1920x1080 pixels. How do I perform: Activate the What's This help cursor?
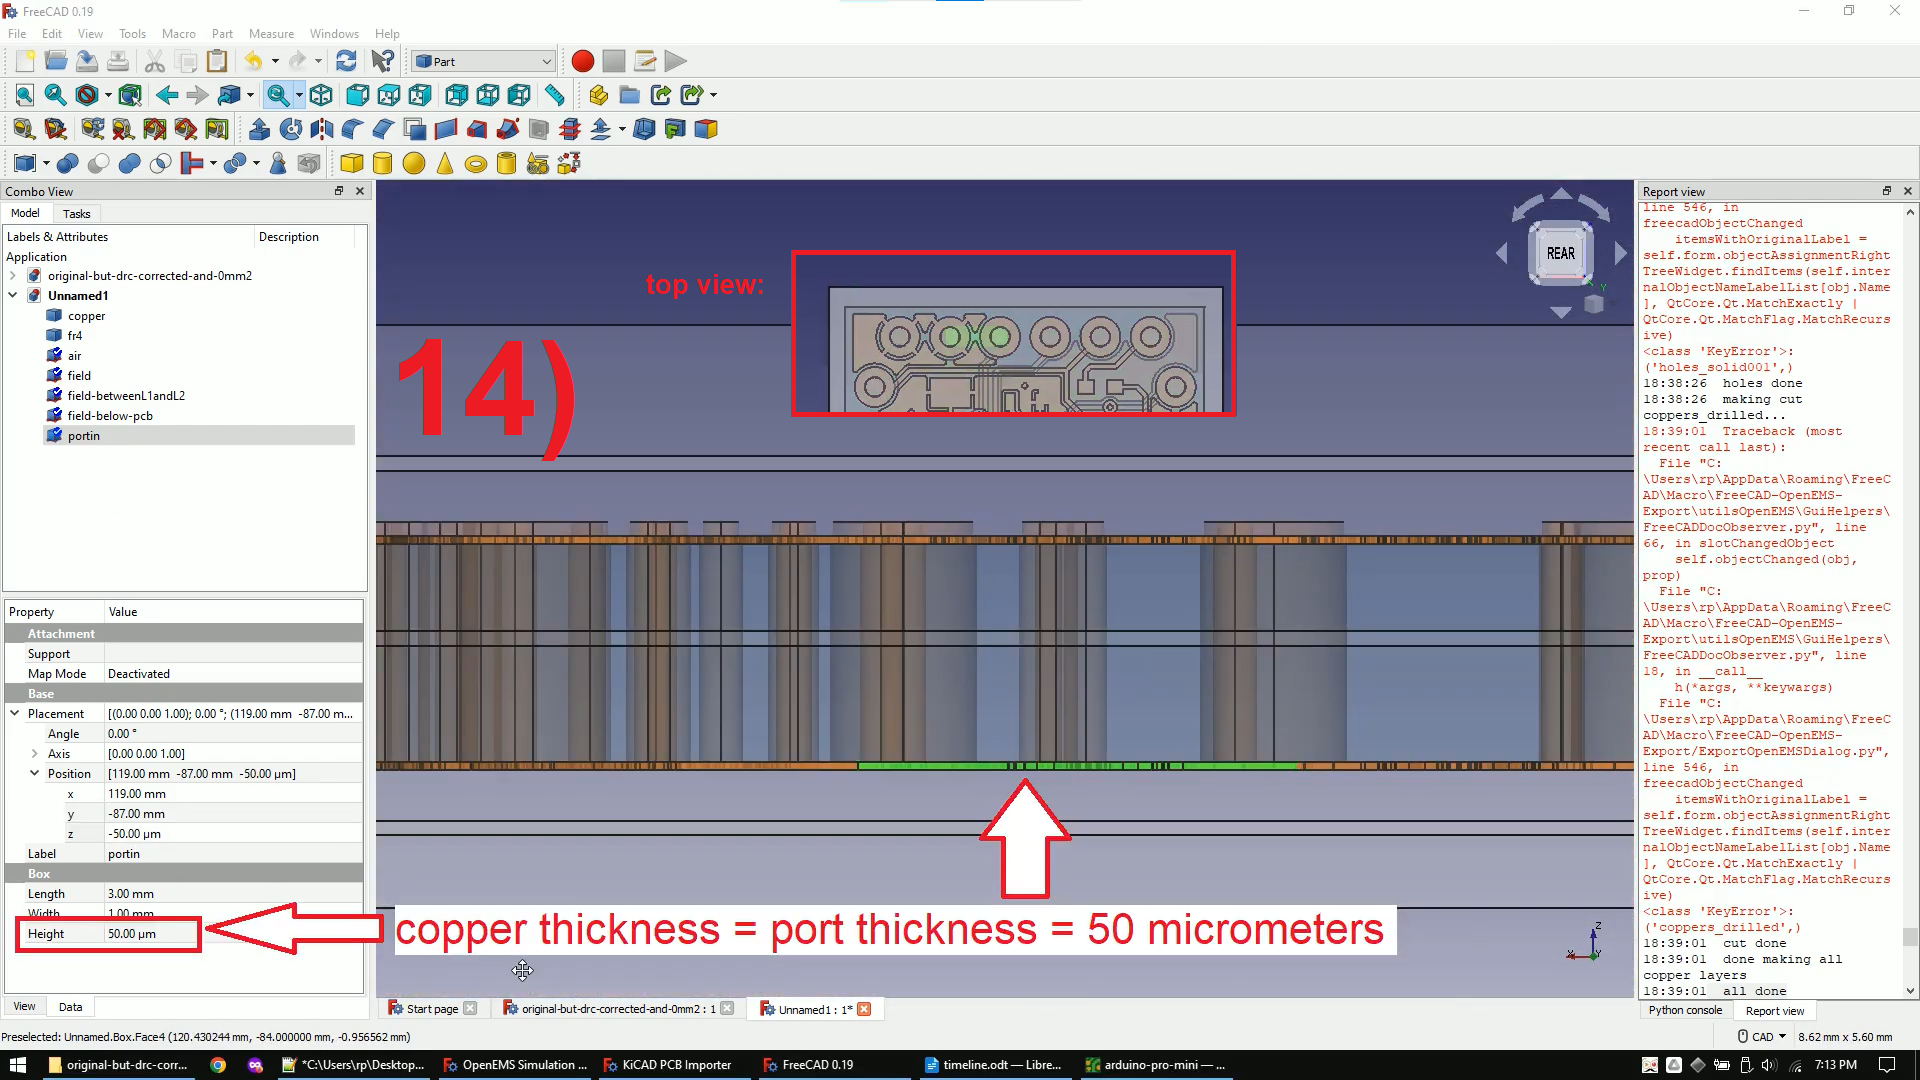(382, 61)
